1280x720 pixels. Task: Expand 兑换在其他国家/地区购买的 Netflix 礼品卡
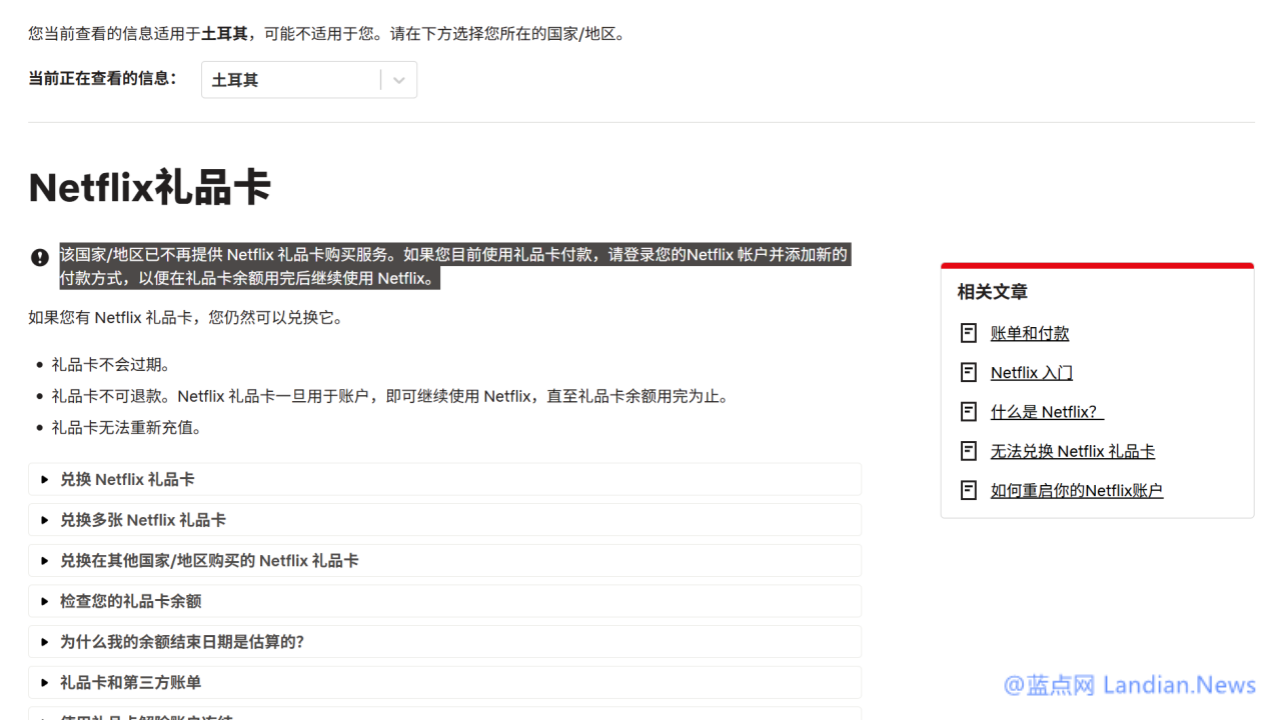point(445,561)
